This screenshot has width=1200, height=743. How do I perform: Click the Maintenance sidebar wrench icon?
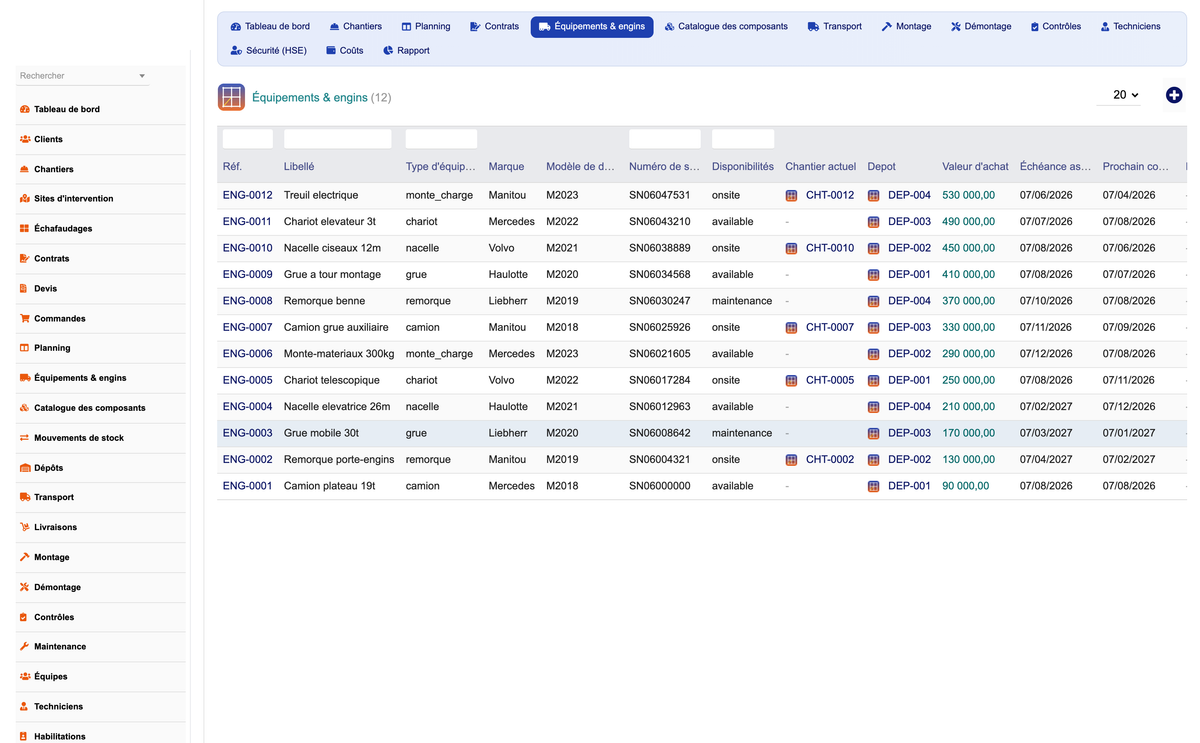(x=24, y=647)
